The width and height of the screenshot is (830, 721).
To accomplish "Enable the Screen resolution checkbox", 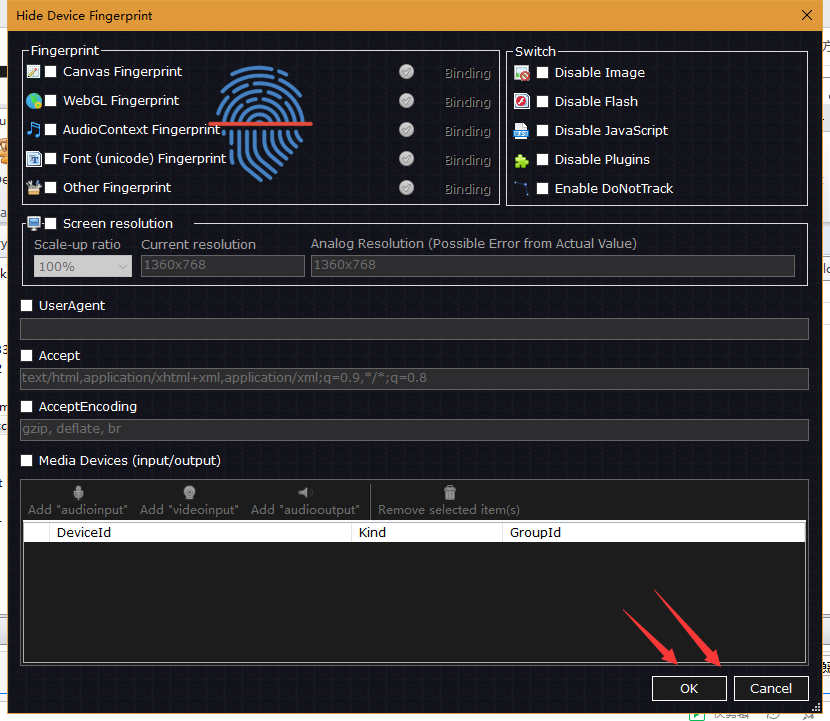I will click(x=51, y=224).
